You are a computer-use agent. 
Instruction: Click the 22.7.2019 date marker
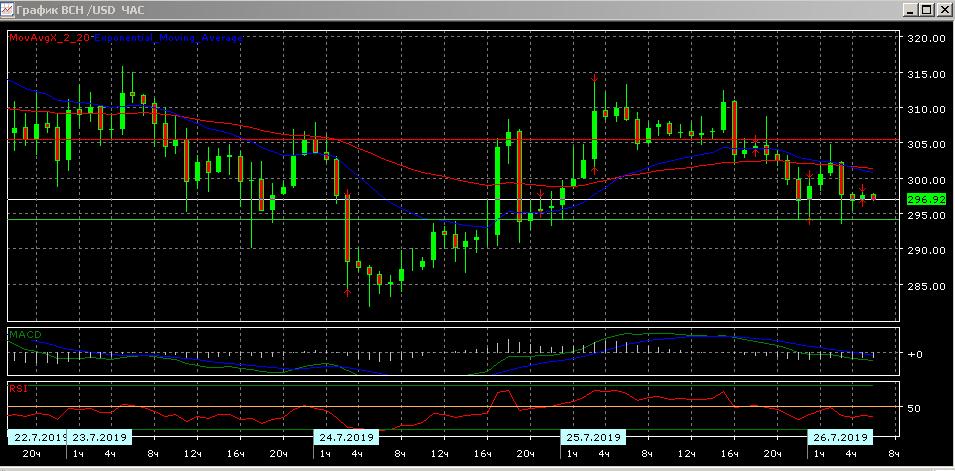(37, 438)
